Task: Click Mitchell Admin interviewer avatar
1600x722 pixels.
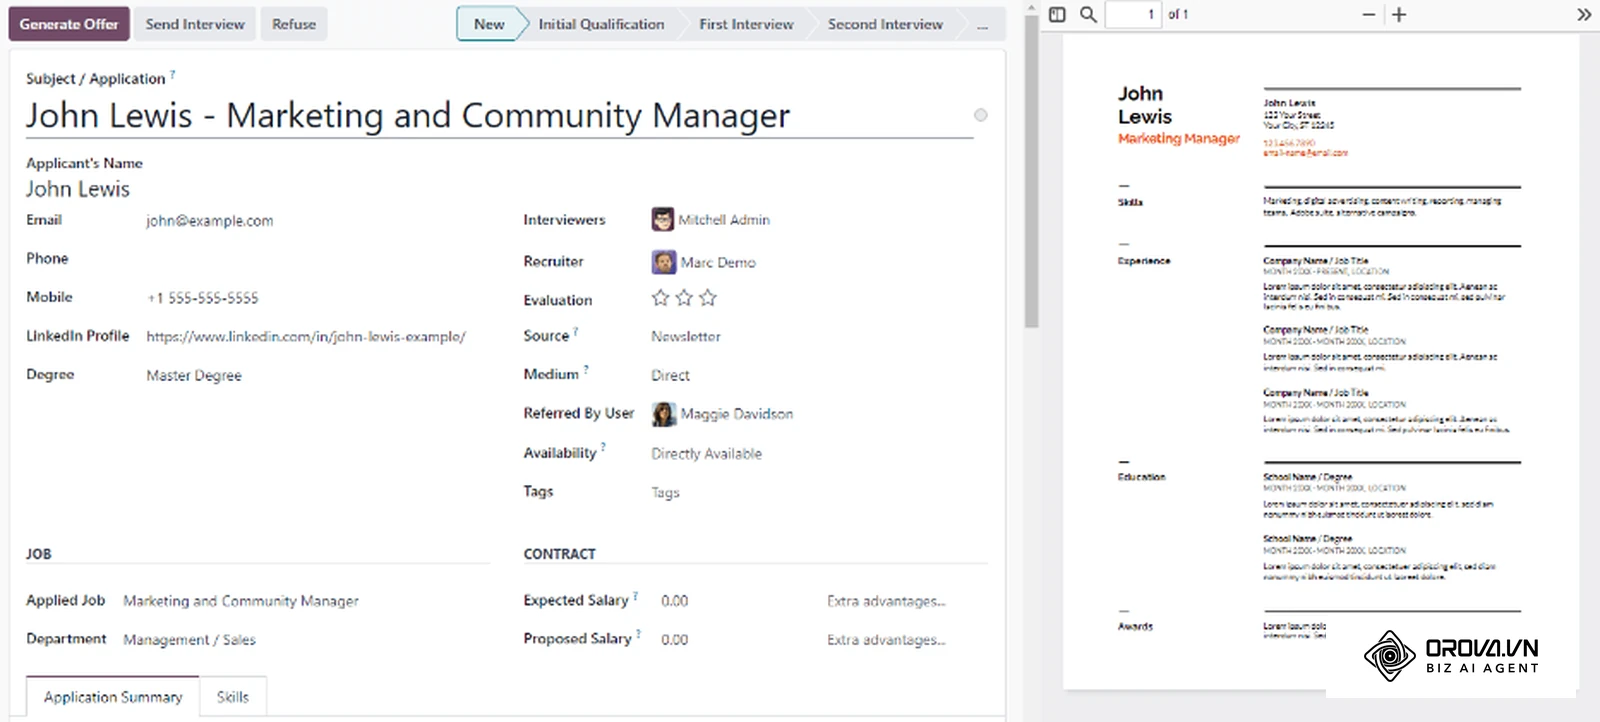Action: pos(662,219)
